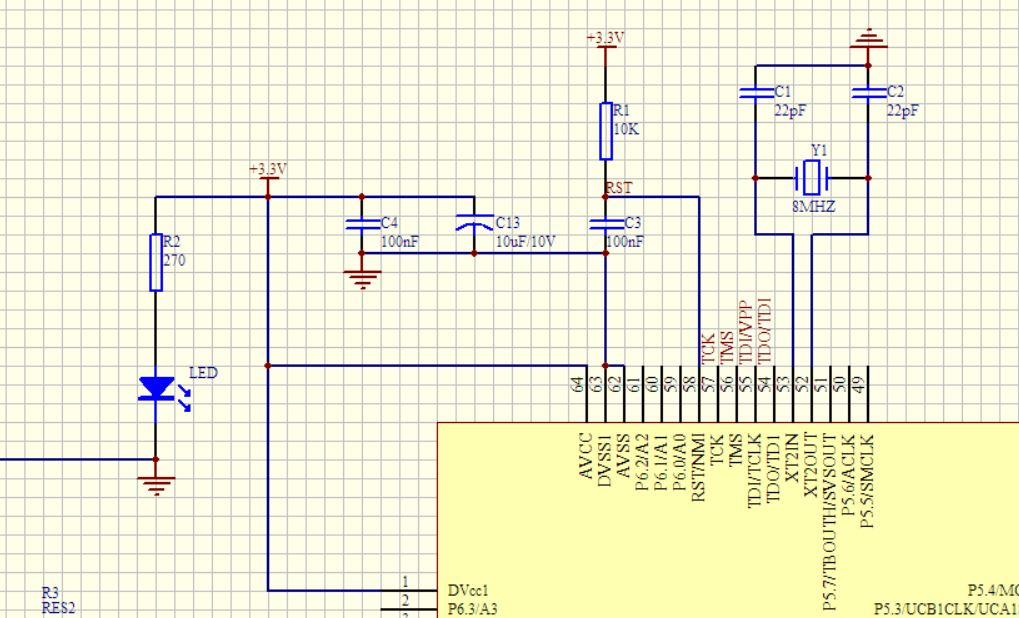Click the AVSS pin name

pos(623,455)
